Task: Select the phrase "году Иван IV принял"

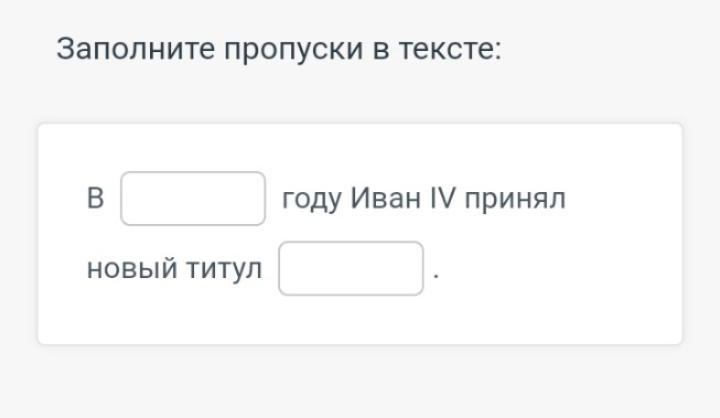Action: point(424,200)
